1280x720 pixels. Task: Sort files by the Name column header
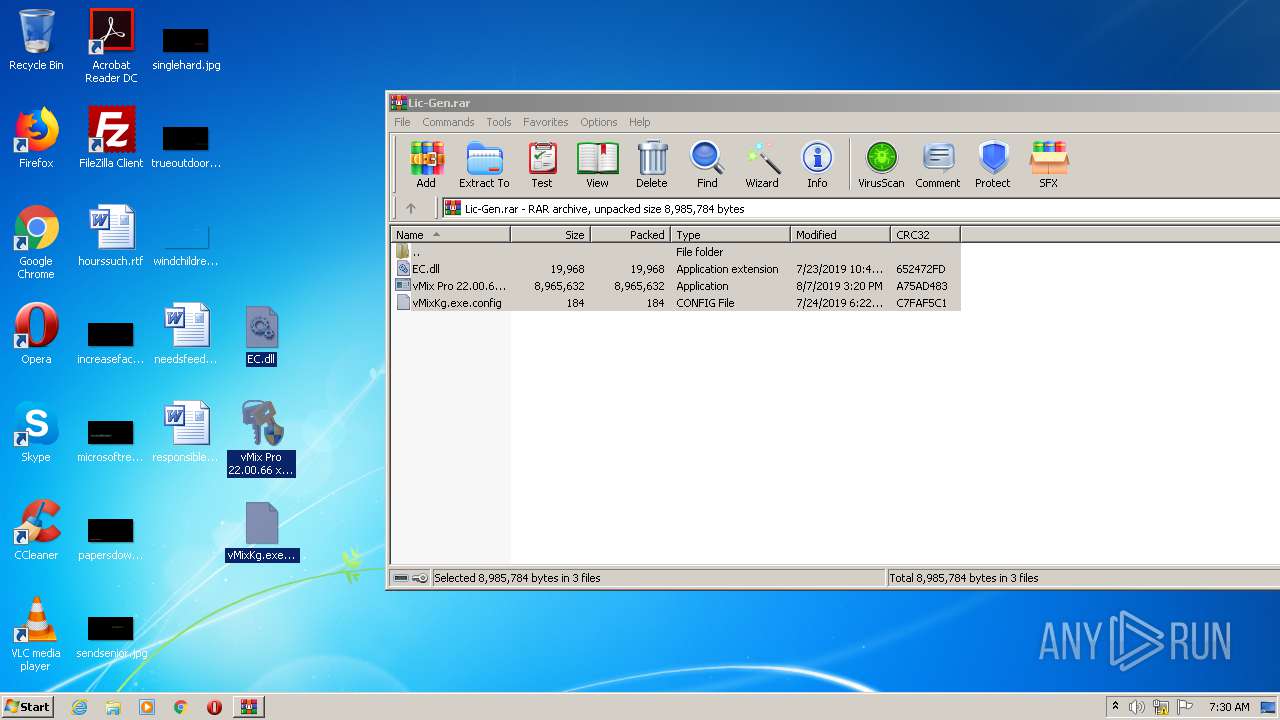450,235
